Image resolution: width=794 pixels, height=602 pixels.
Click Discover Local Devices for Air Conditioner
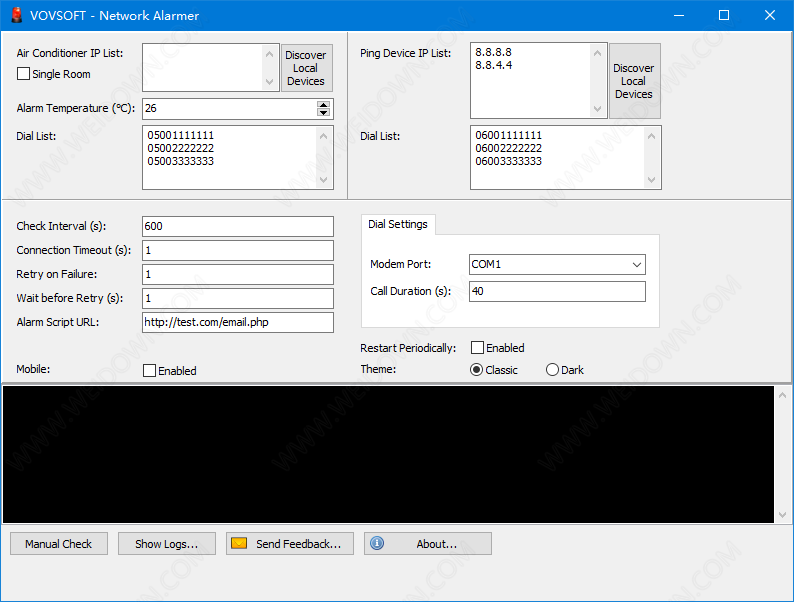[x=306, y=68]
